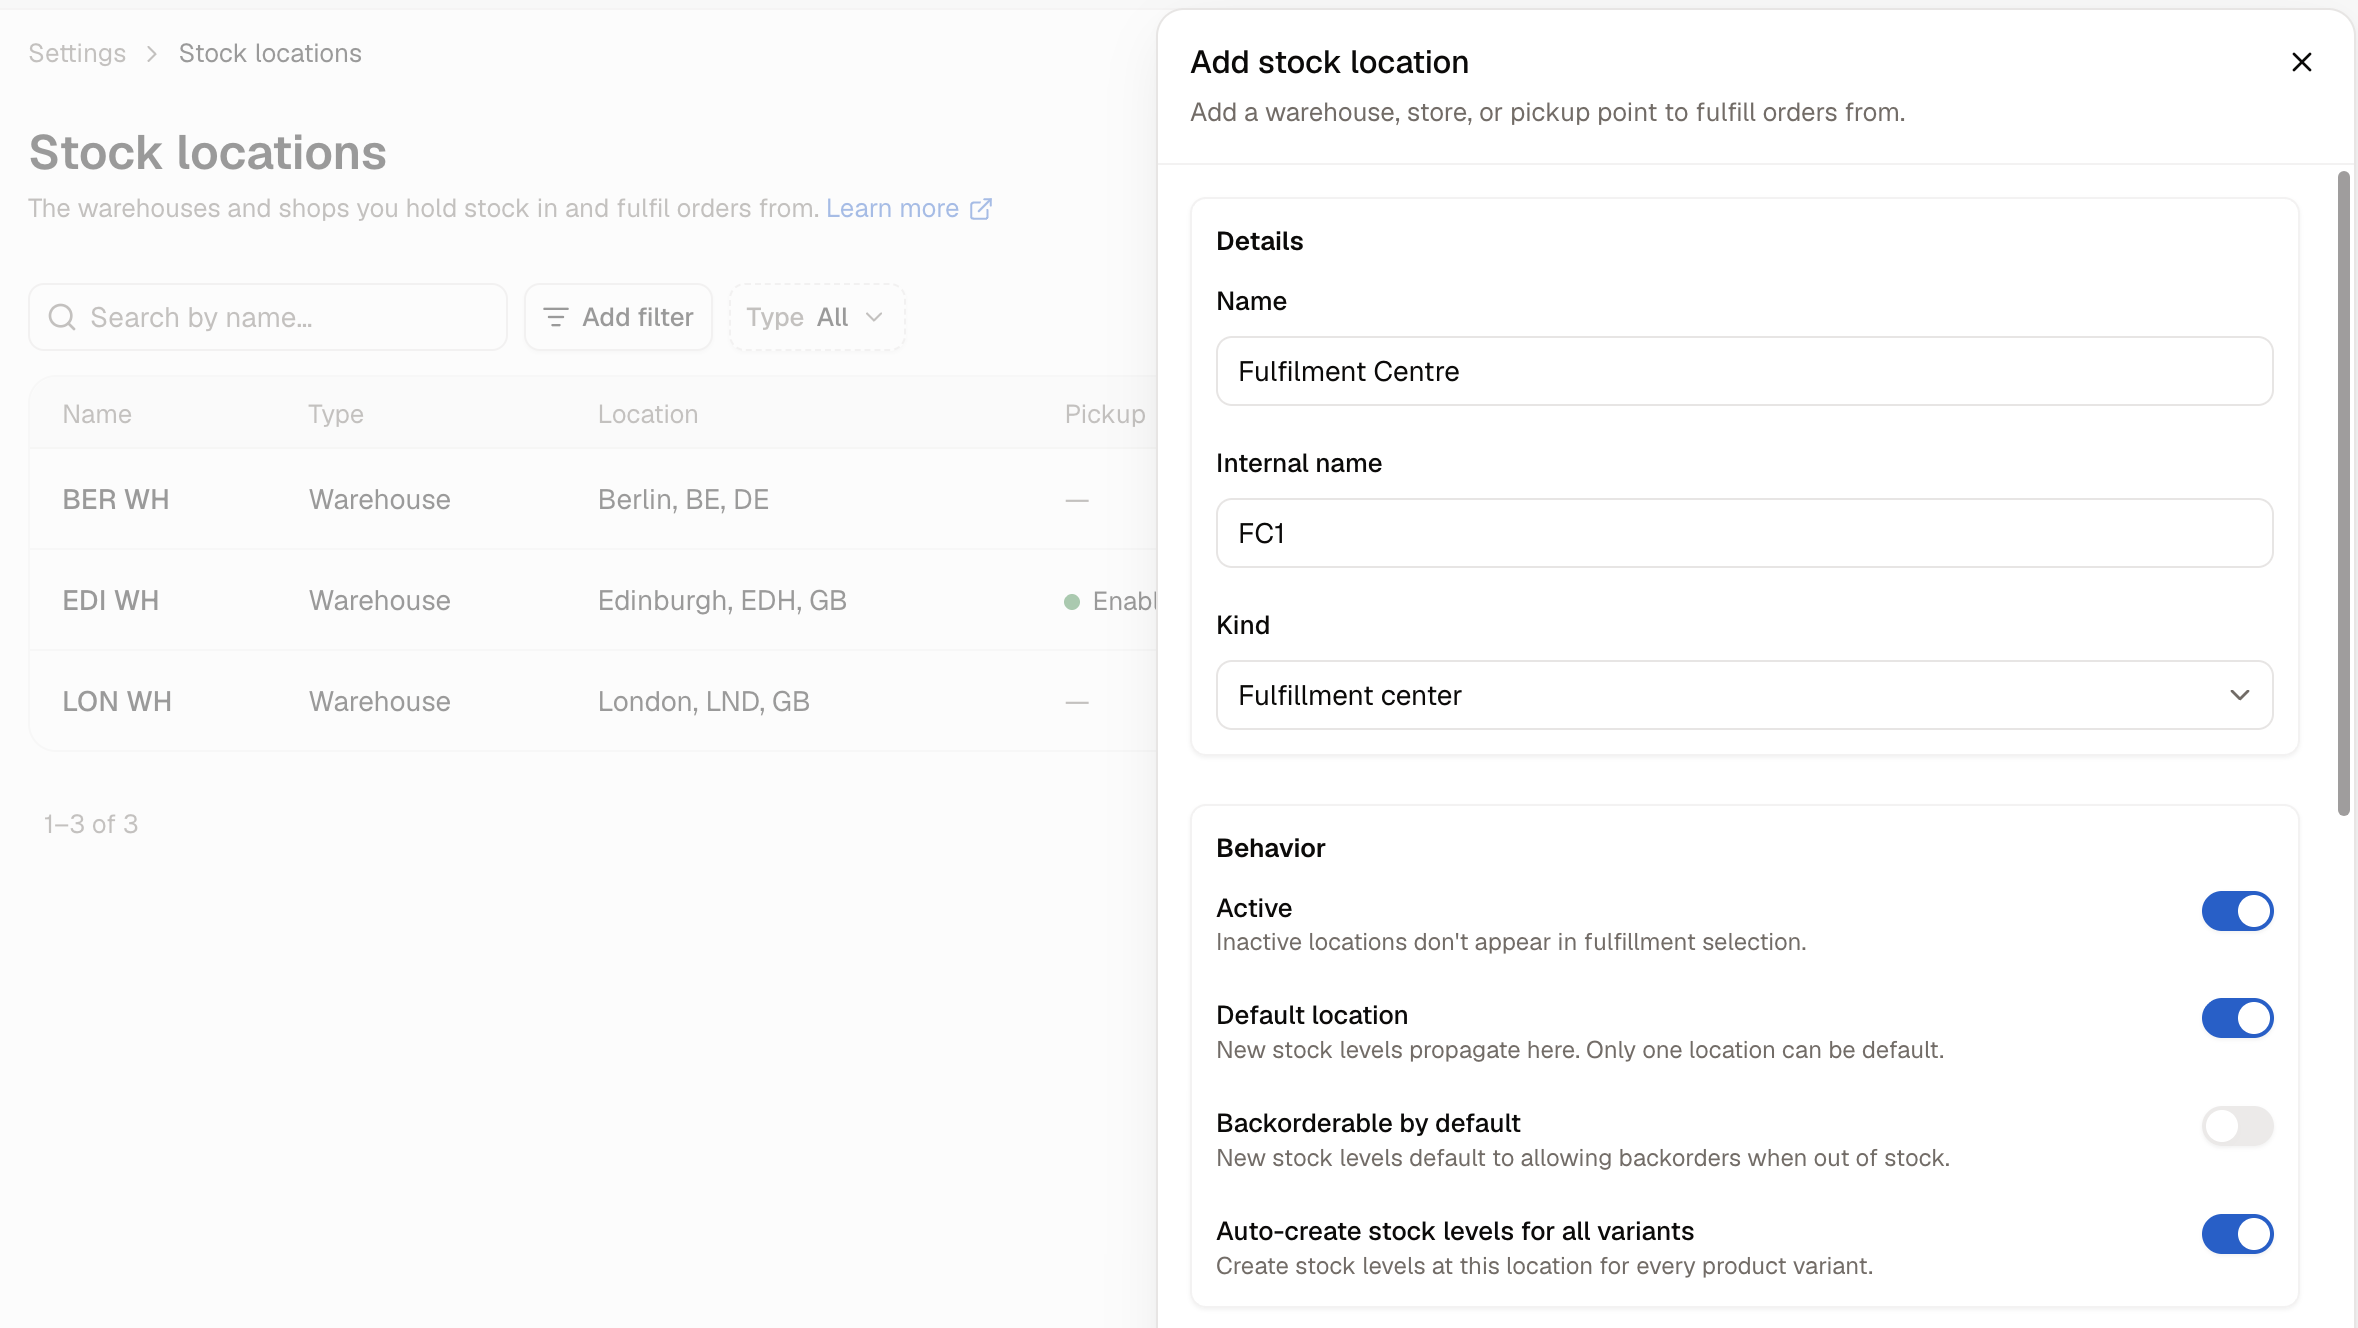Viewport: 2358px width, 1328px height.
Task: Open the Kind dropdown
Action: click(1744, 695)
